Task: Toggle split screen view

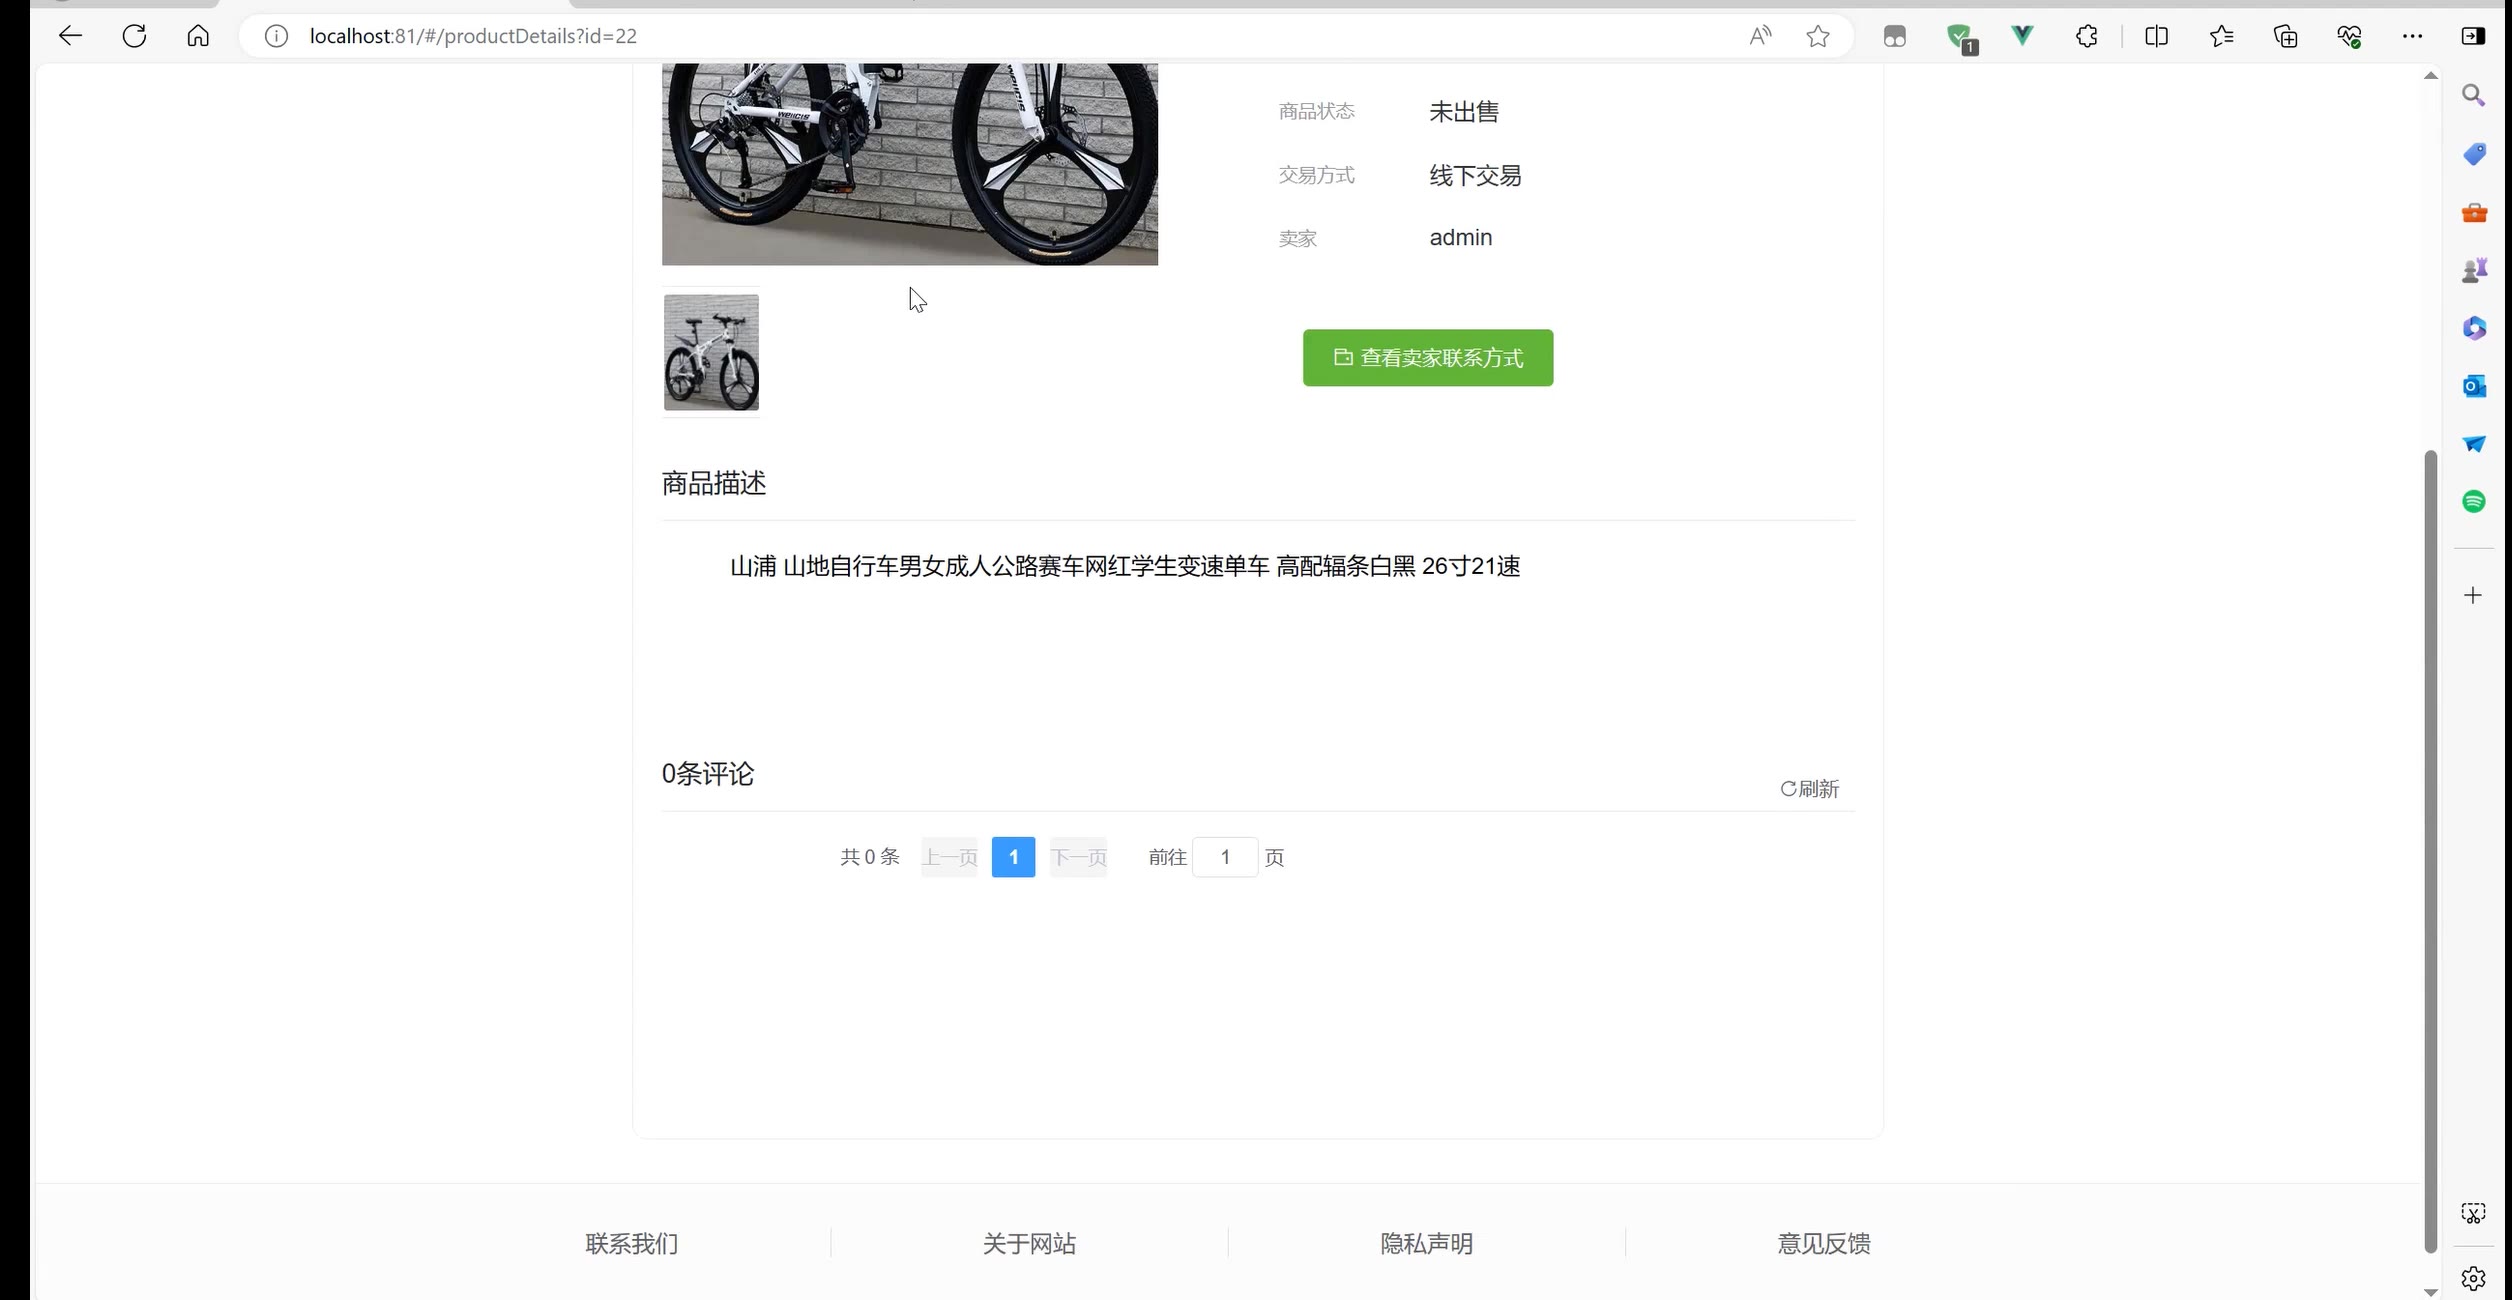Action: tap(2157, 36)
